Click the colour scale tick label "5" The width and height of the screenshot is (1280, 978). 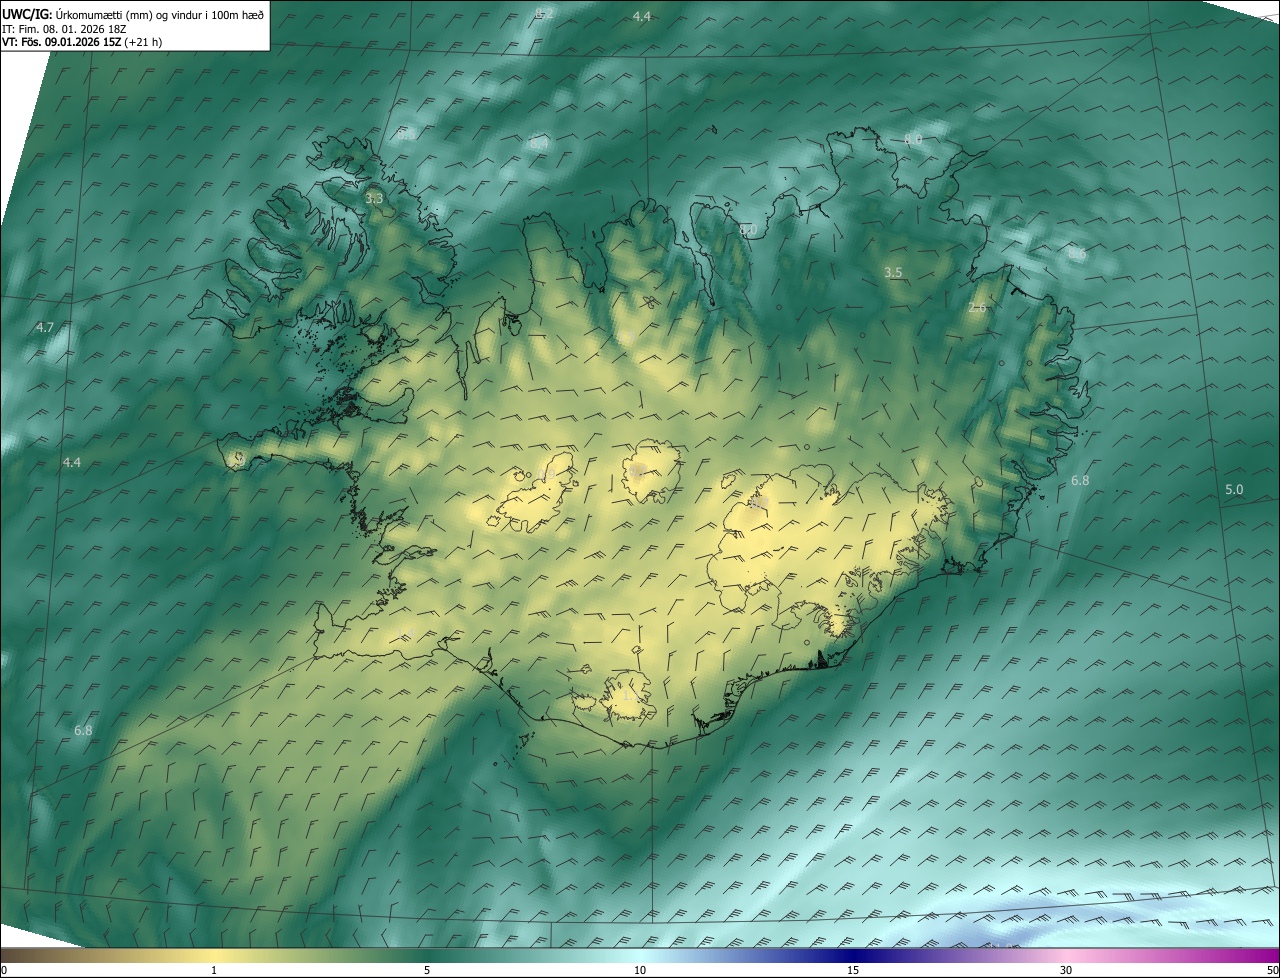(427, 970)
